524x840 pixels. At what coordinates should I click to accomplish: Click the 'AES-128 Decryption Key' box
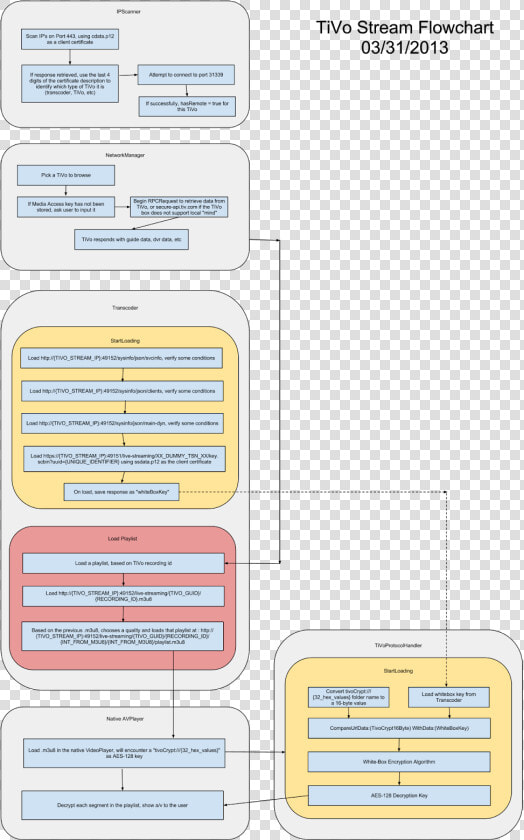click(x=399, y=796)
